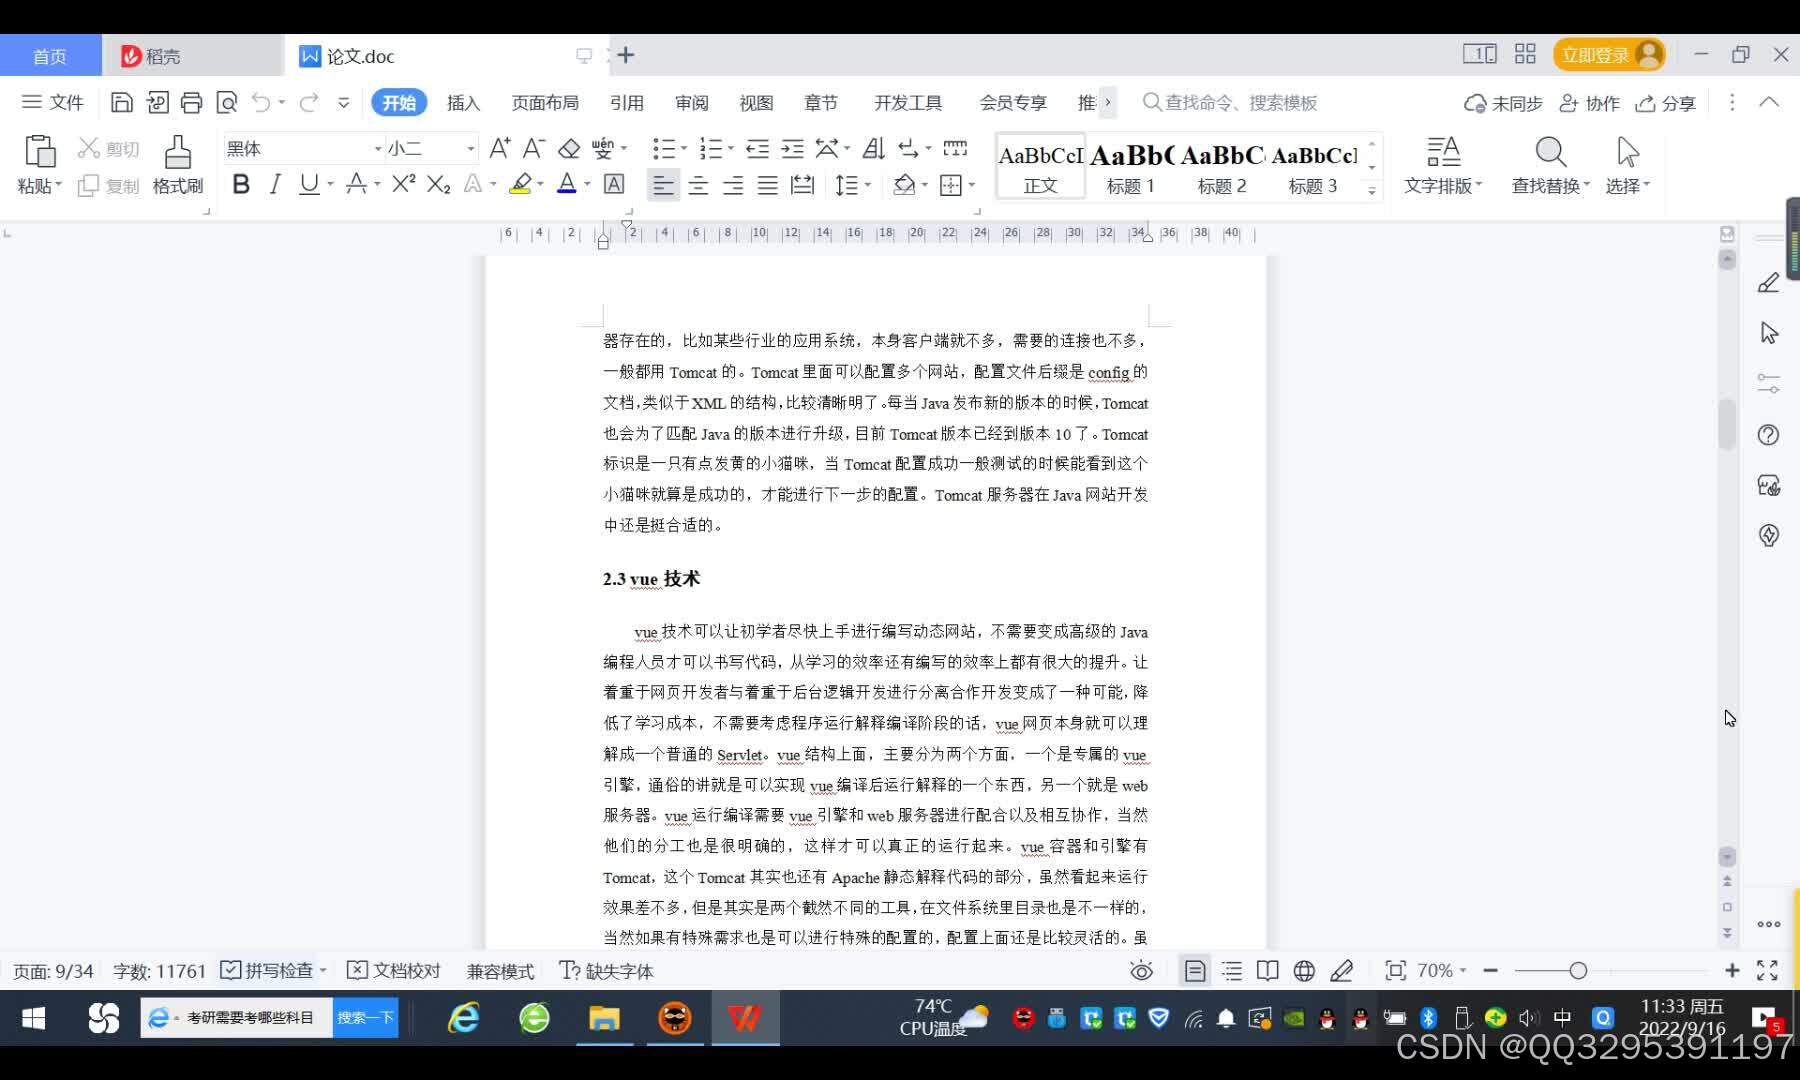Apply superscript formatting

[x=403, y=184]
